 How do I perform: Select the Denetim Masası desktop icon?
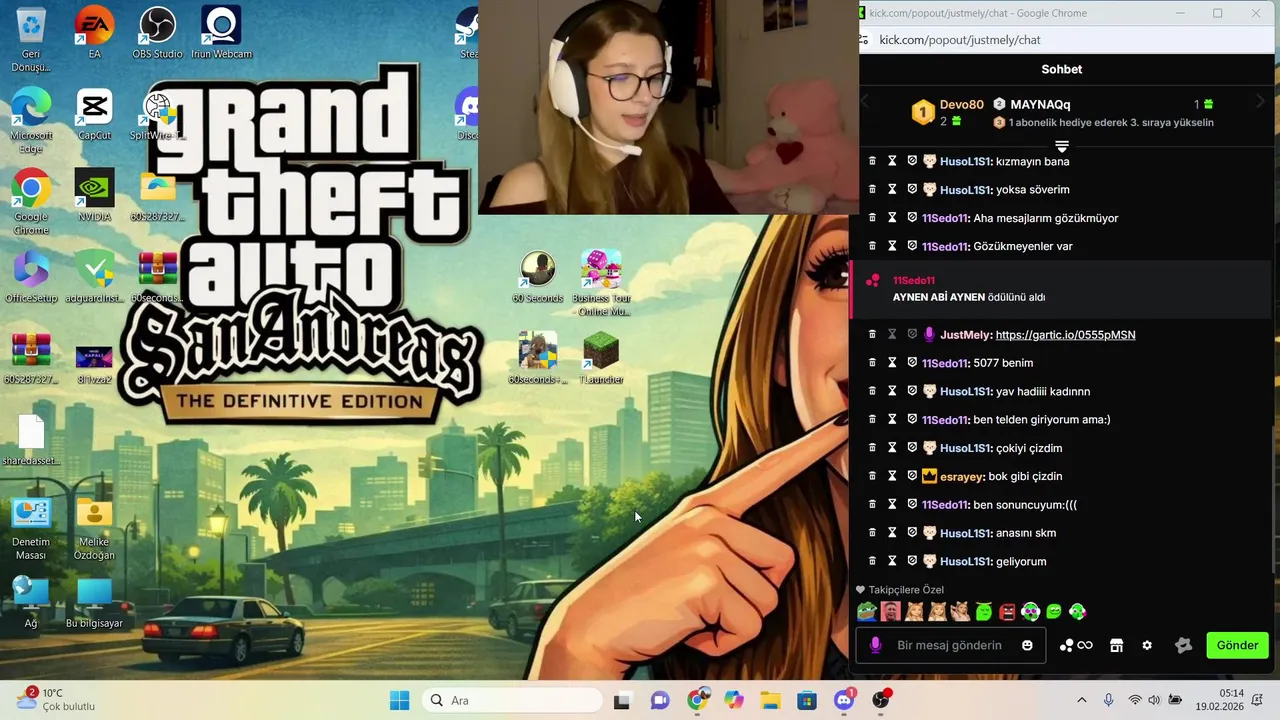pyautogui.click(x=31, y=529)
